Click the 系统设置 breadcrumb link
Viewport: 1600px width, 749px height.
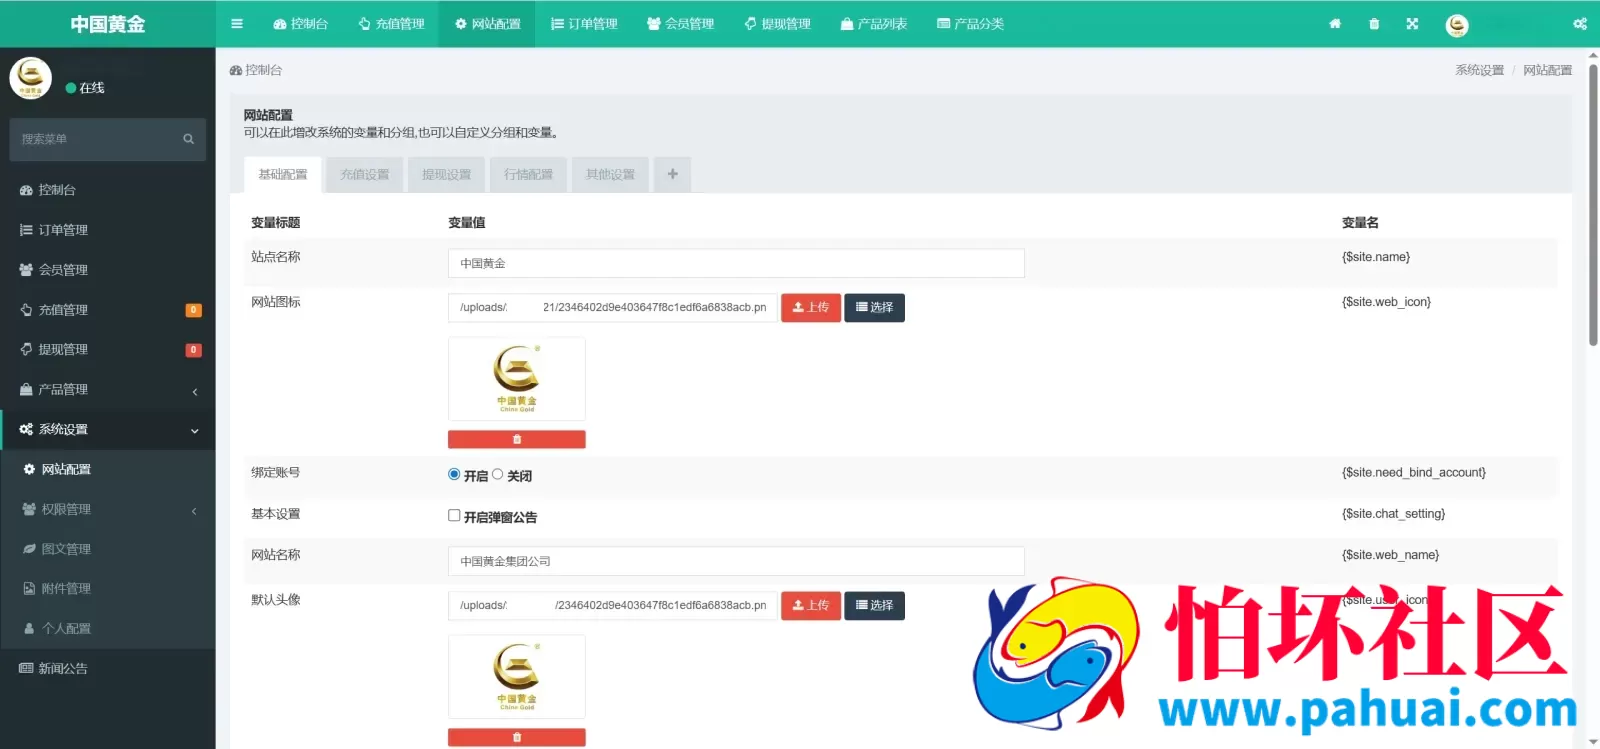[x=1480, y=71]
